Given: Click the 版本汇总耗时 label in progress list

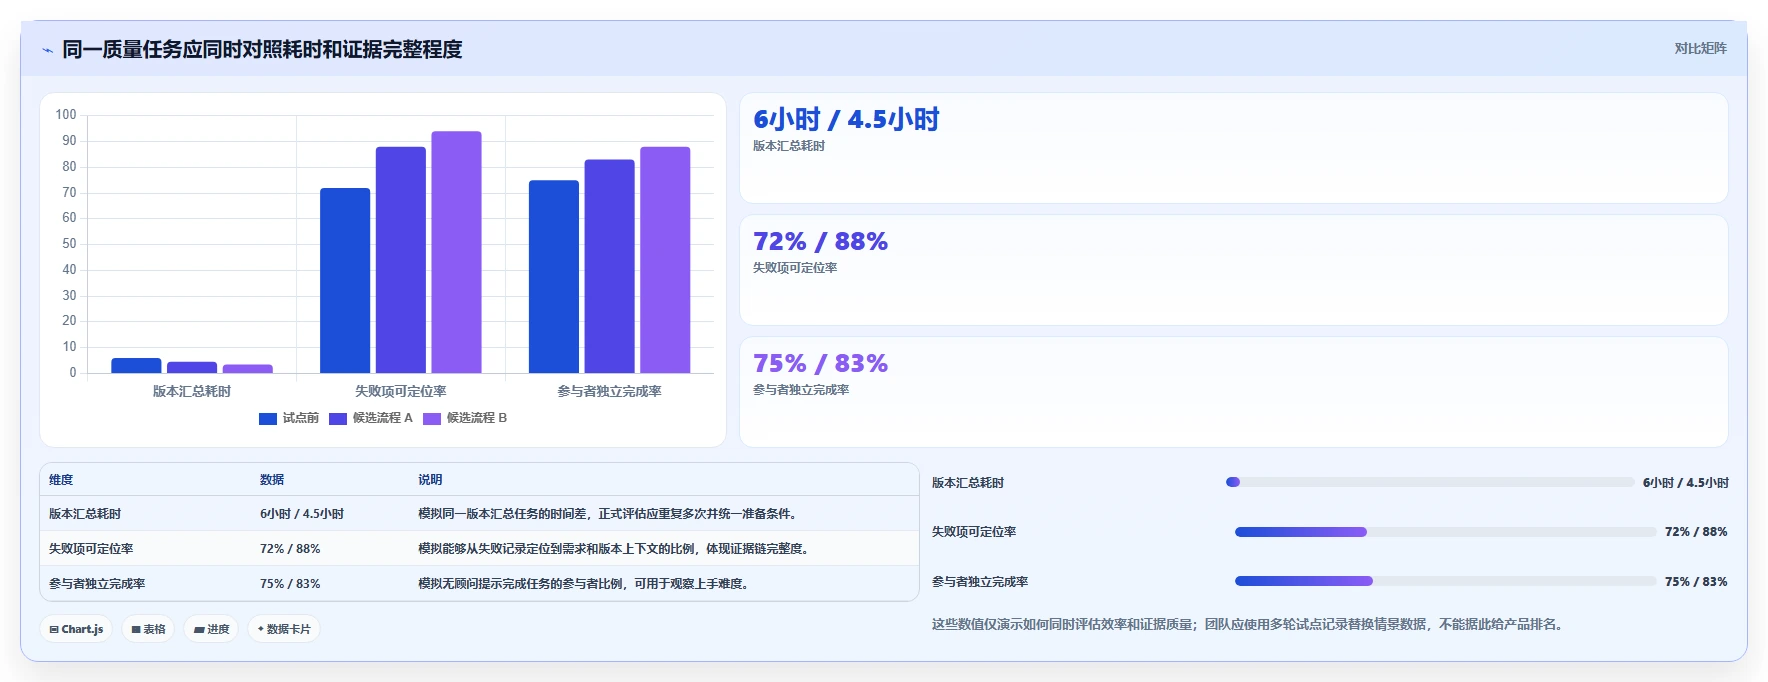Looking at the screenshot, I should pyautogui.click(x=968, y=483).
